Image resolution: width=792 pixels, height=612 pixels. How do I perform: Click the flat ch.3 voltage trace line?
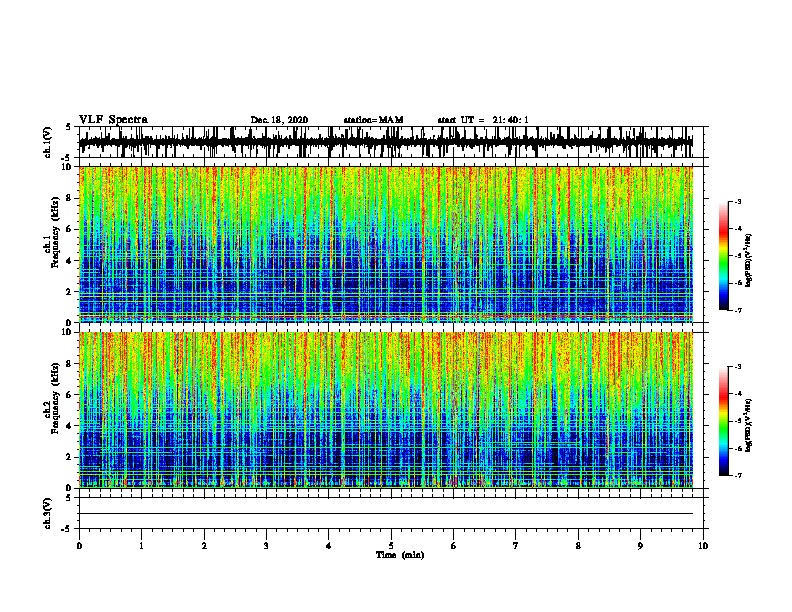coord(386,514)
